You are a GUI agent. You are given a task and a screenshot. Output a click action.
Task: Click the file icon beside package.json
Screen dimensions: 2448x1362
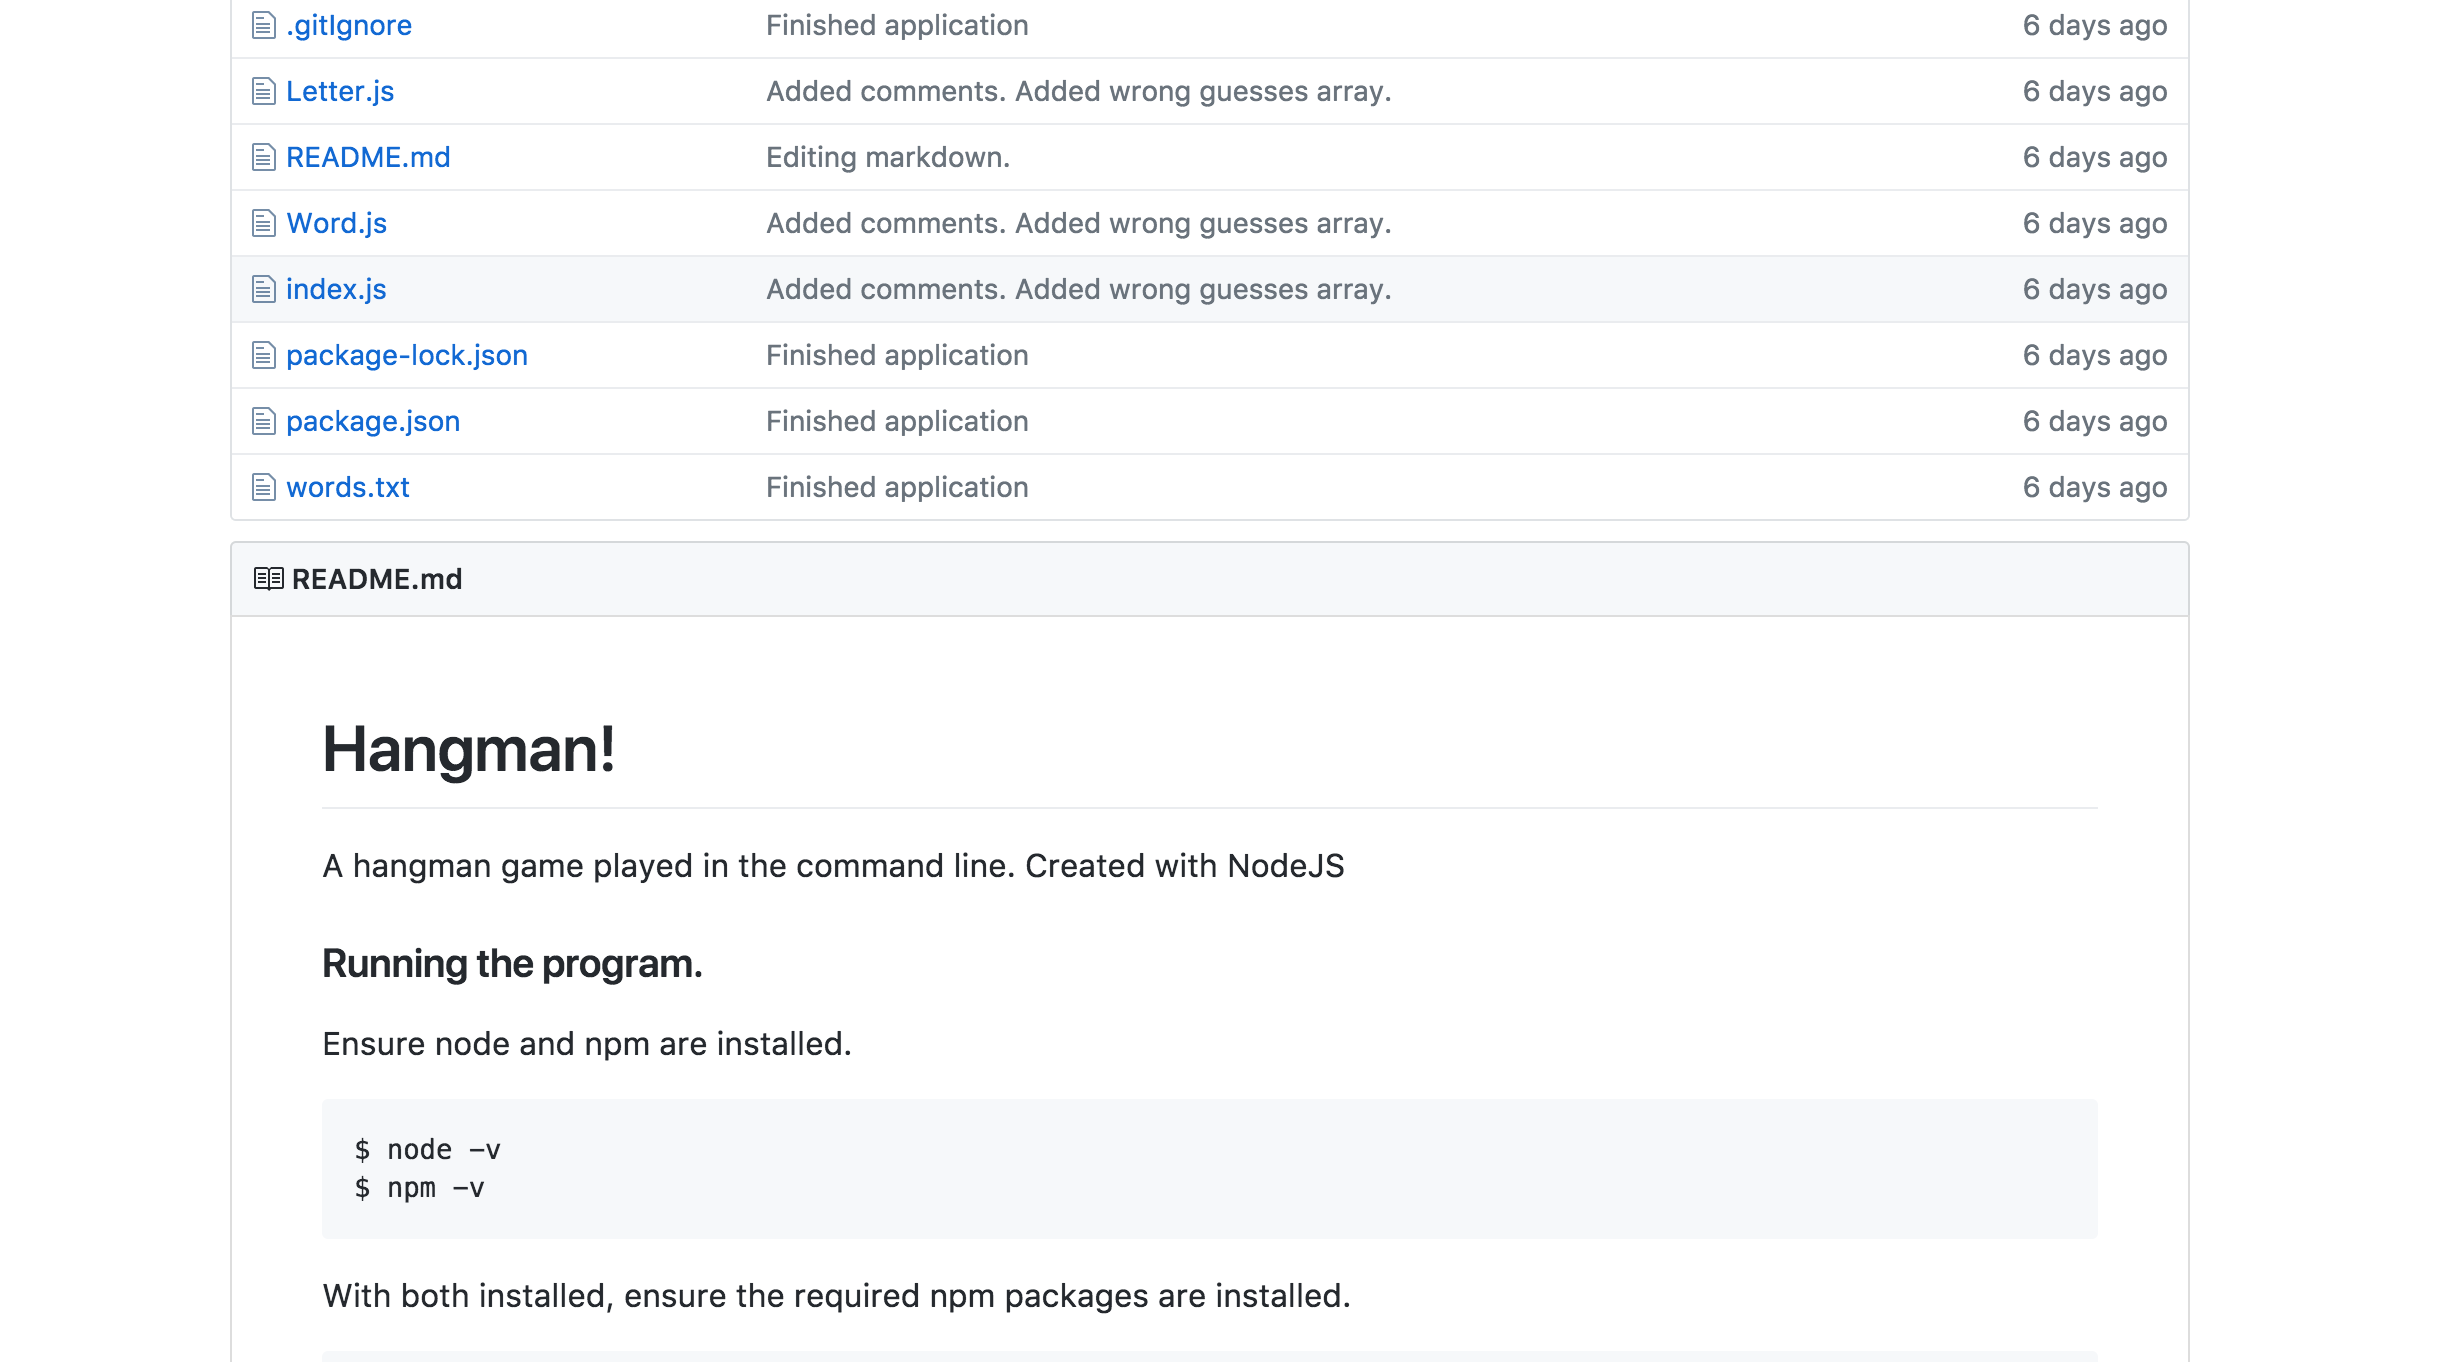pyautogui.click(x=263, y=421)
